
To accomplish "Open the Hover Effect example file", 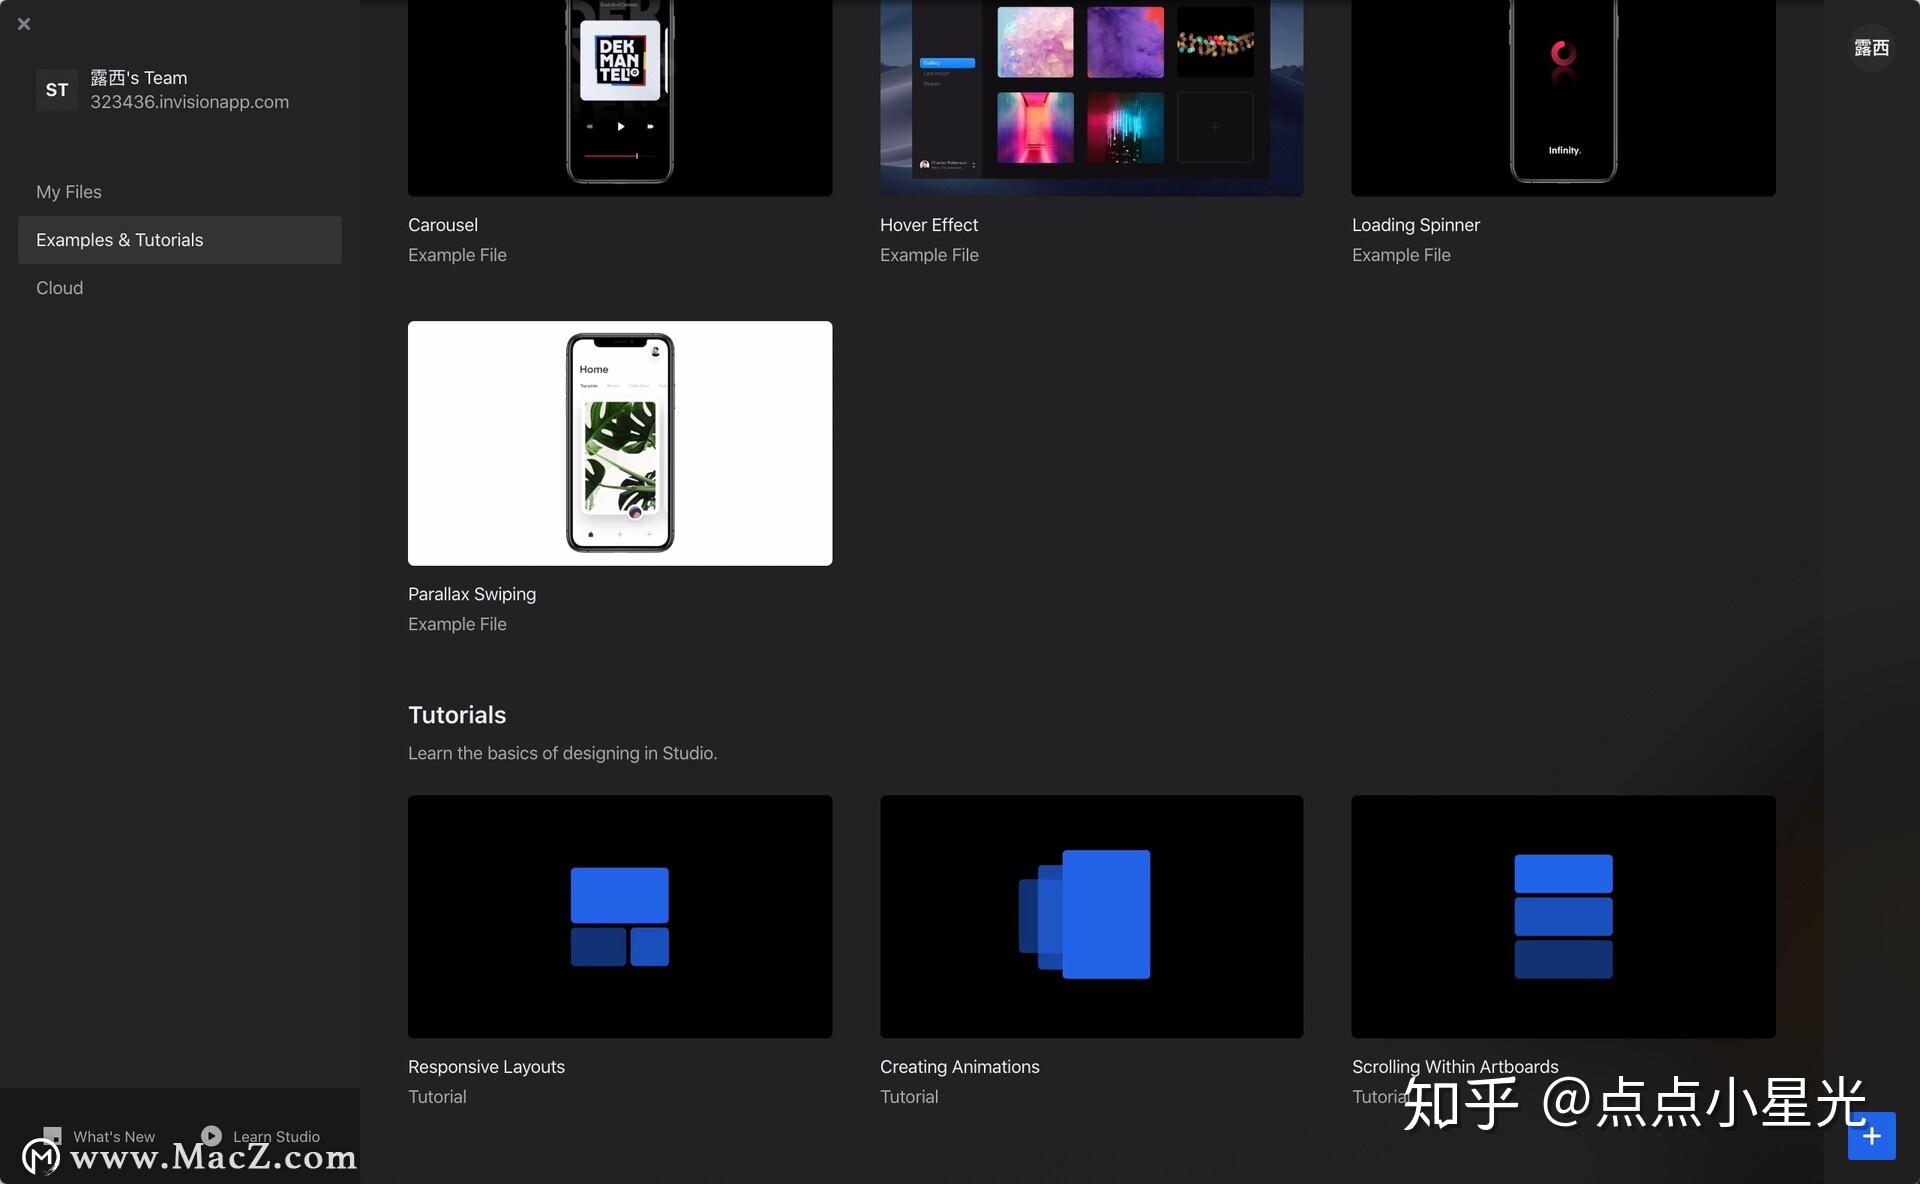I will point(1091,97).
